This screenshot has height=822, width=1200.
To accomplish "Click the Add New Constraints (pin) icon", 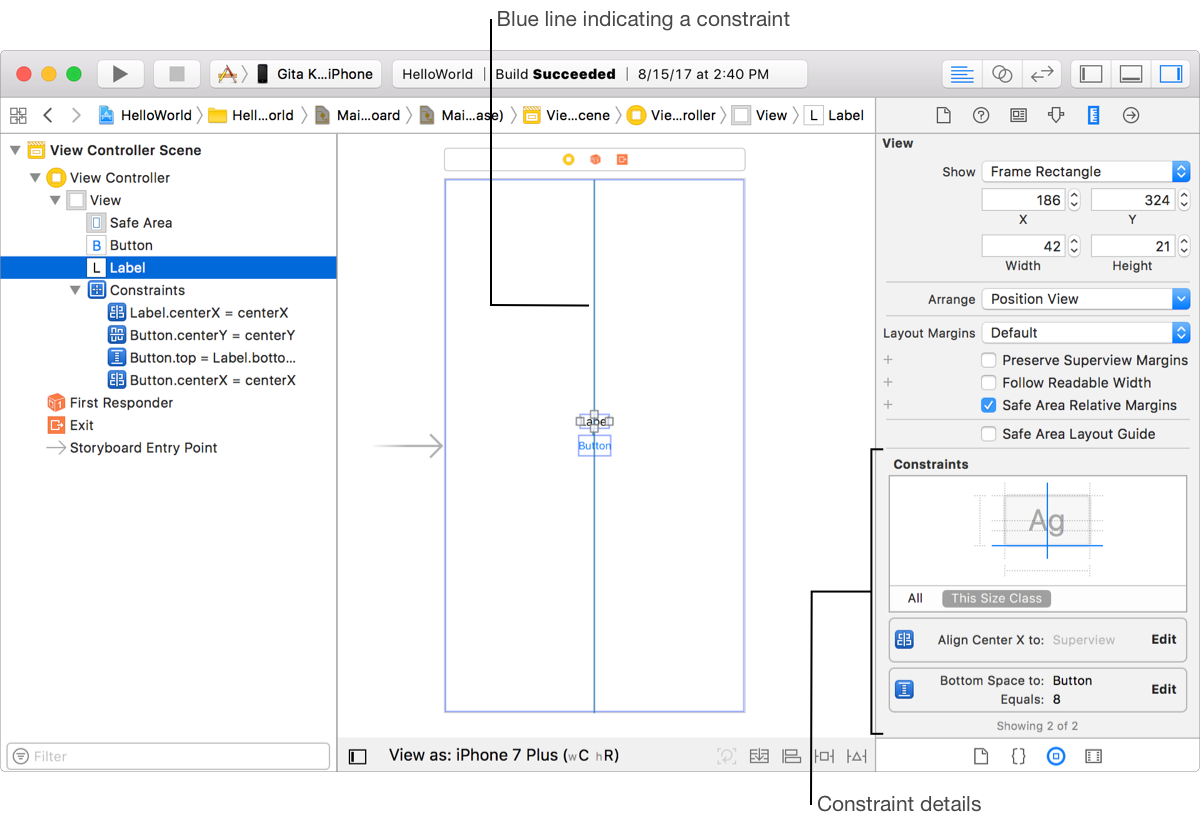I will (824, 756).
